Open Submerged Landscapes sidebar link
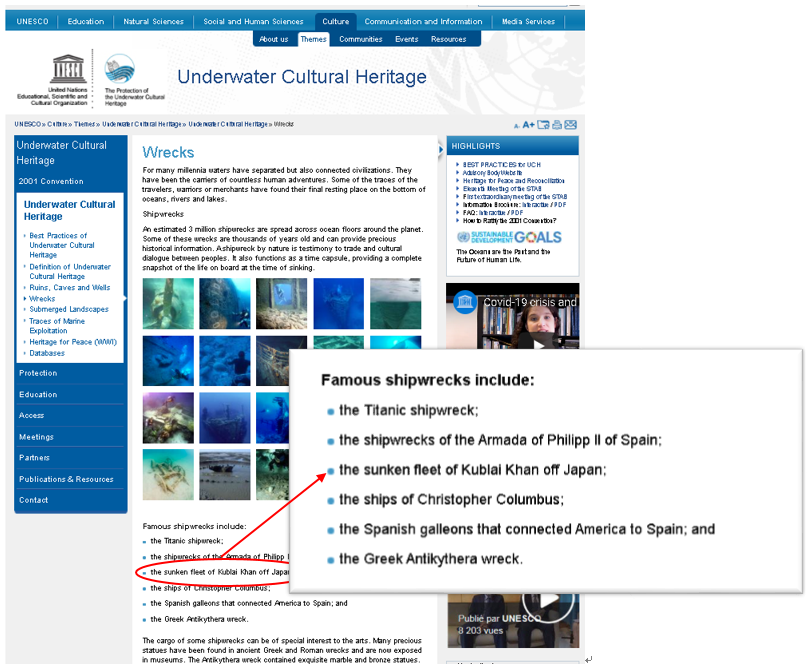 point(69,309)
